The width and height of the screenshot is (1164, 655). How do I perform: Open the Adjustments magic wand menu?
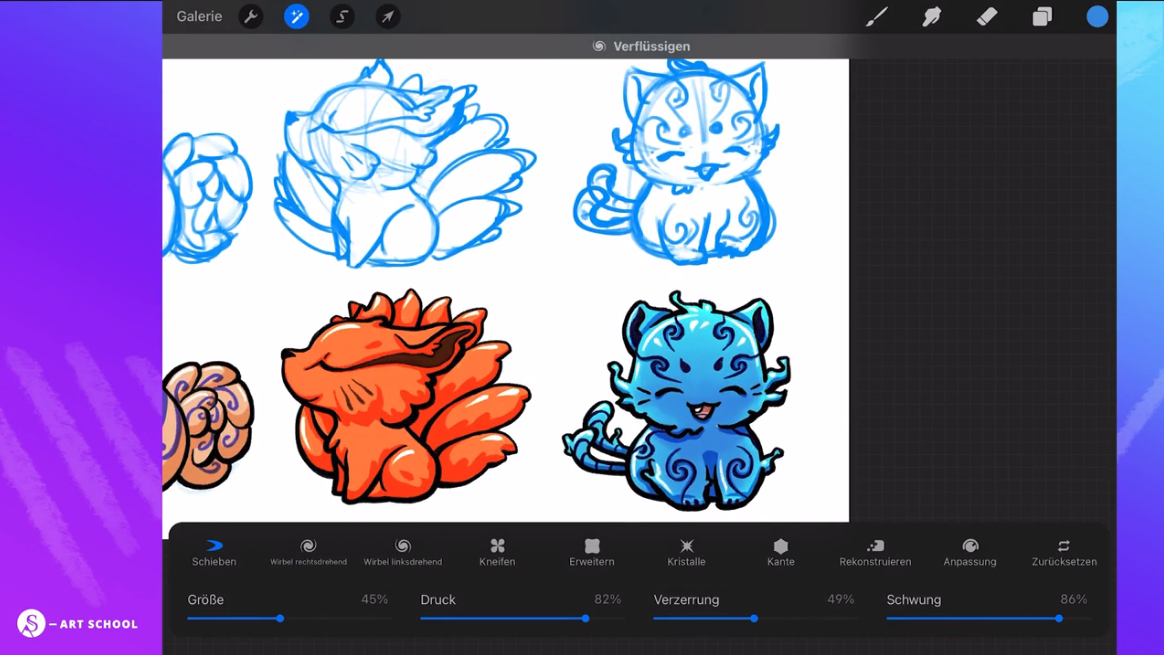coord(297,16)
